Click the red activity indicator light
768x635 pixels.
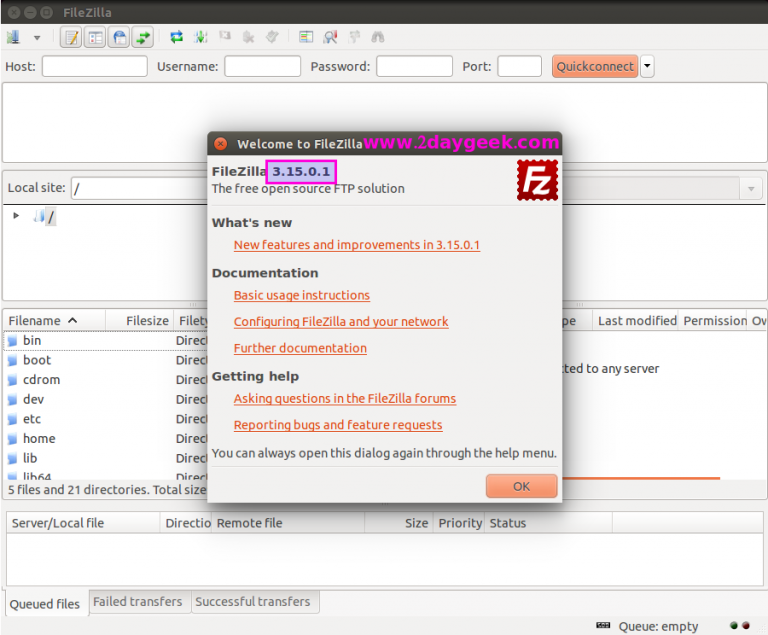[746, 625]
